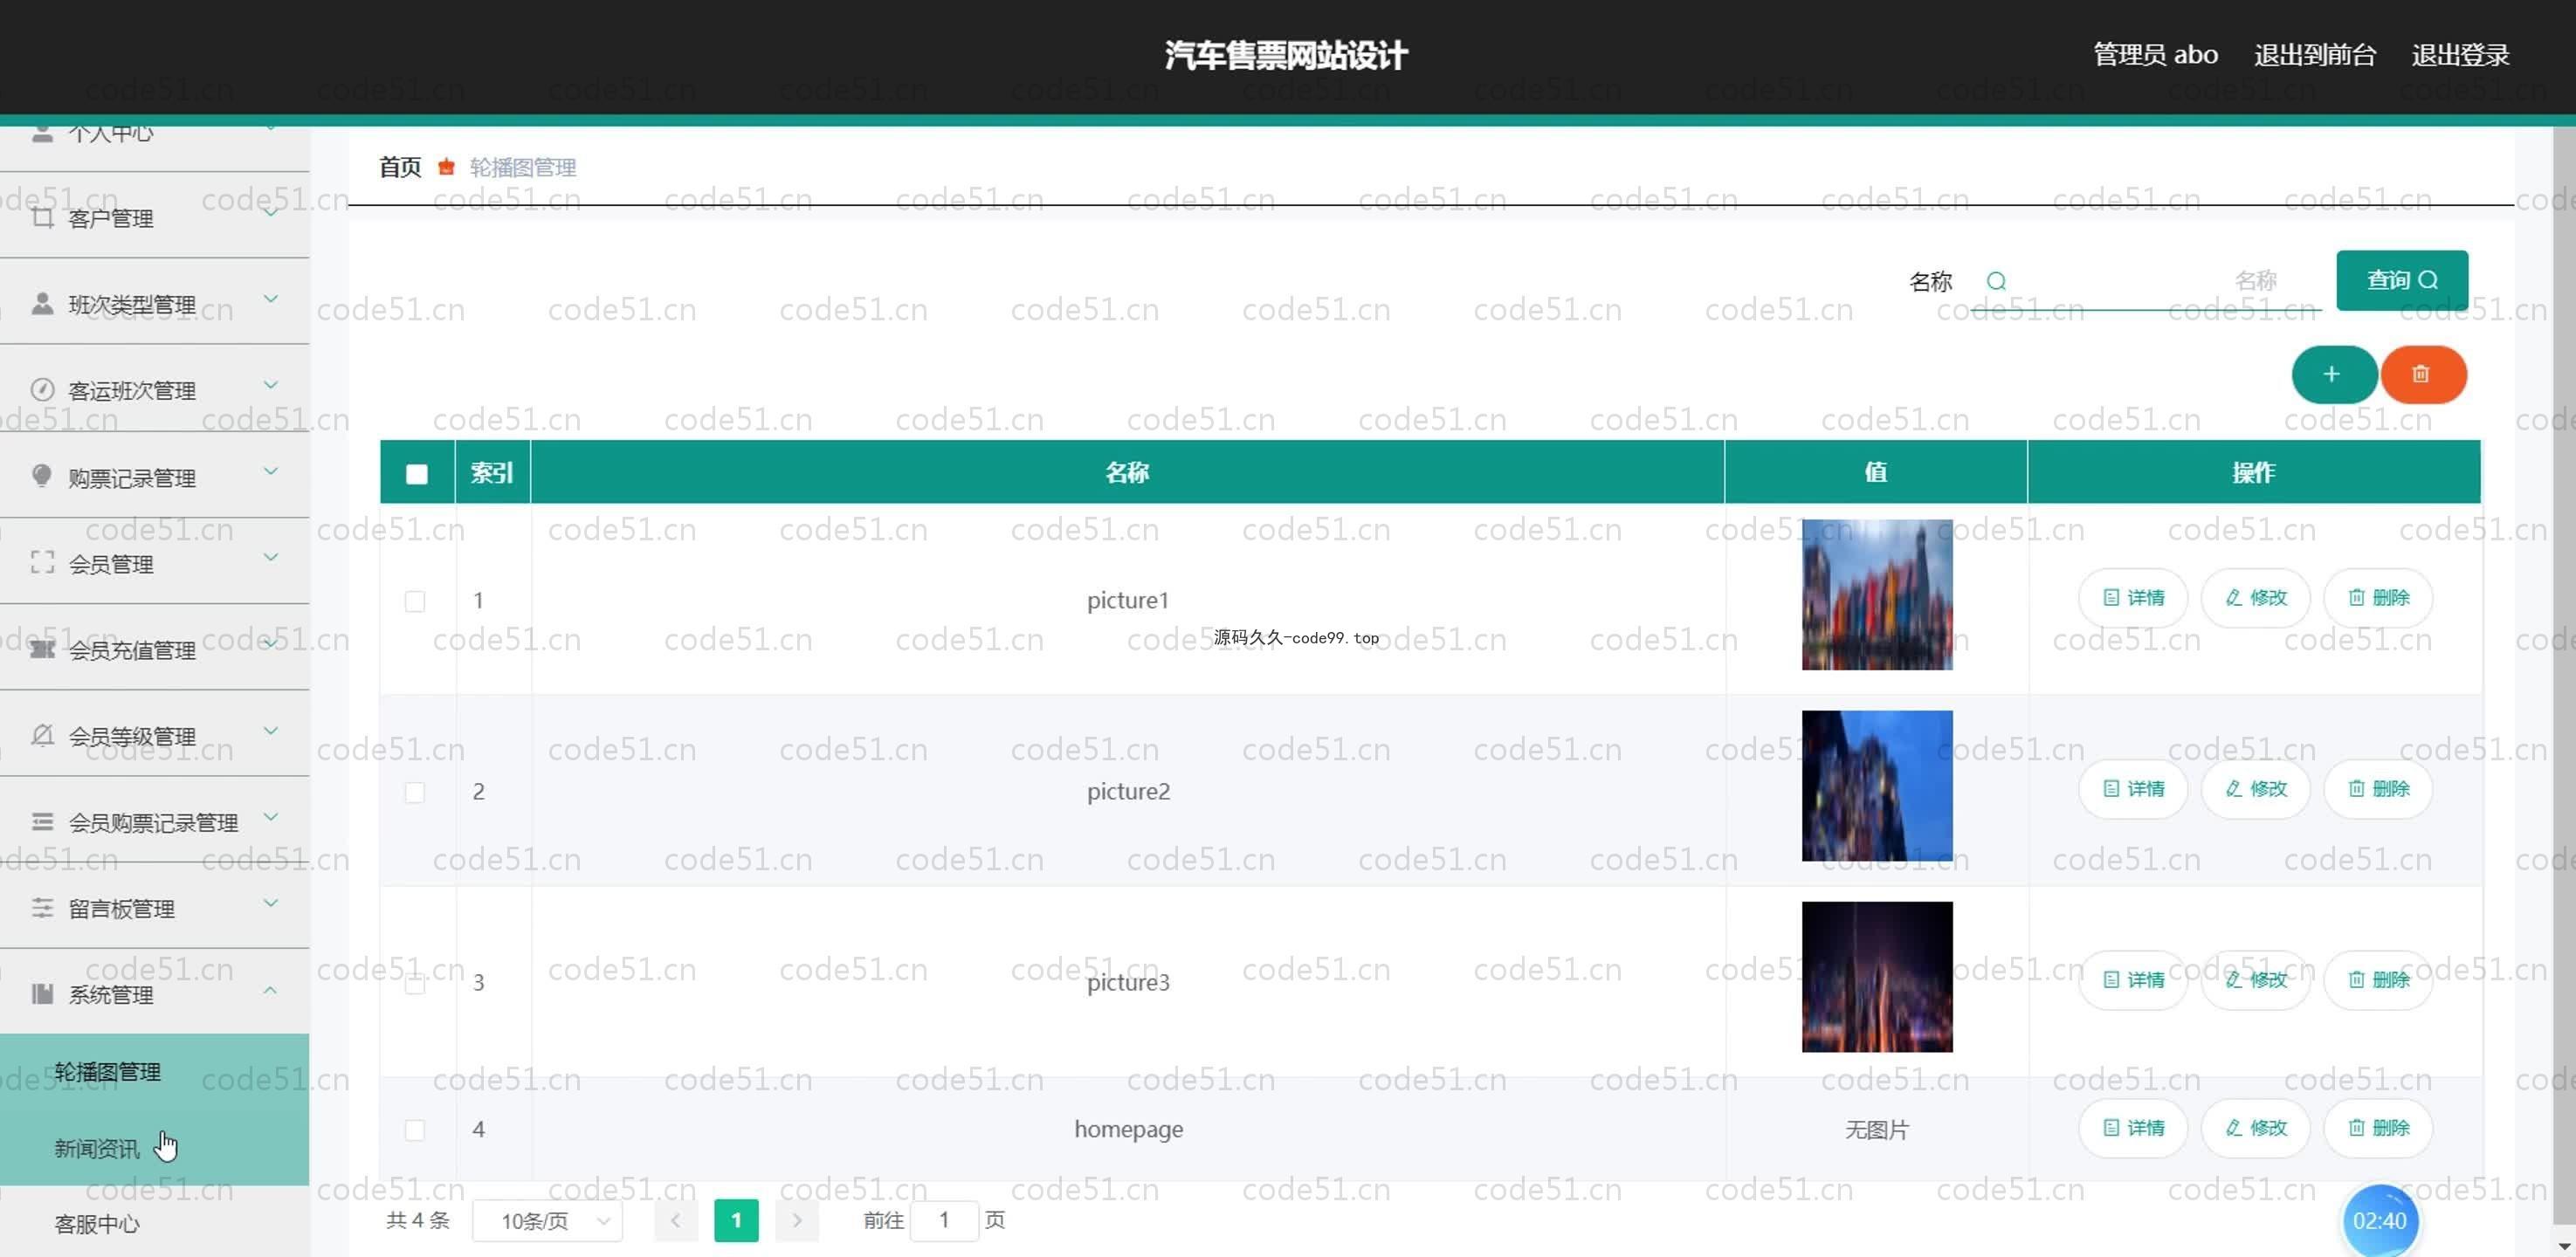The height and width of the screenshot is (1257, 2576).
Task: Expand the 购票记录管理 menu chevron
Action: pos(271,470)
